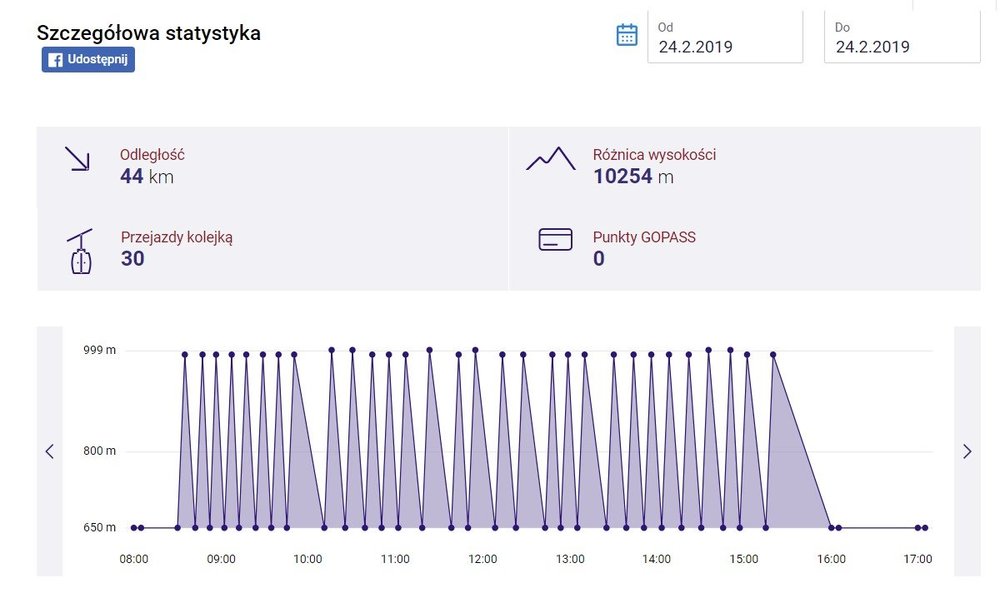Click the 13:00 time axis label
The width and height of the screenshot is (1000, 593).
[x=570, y=559]
